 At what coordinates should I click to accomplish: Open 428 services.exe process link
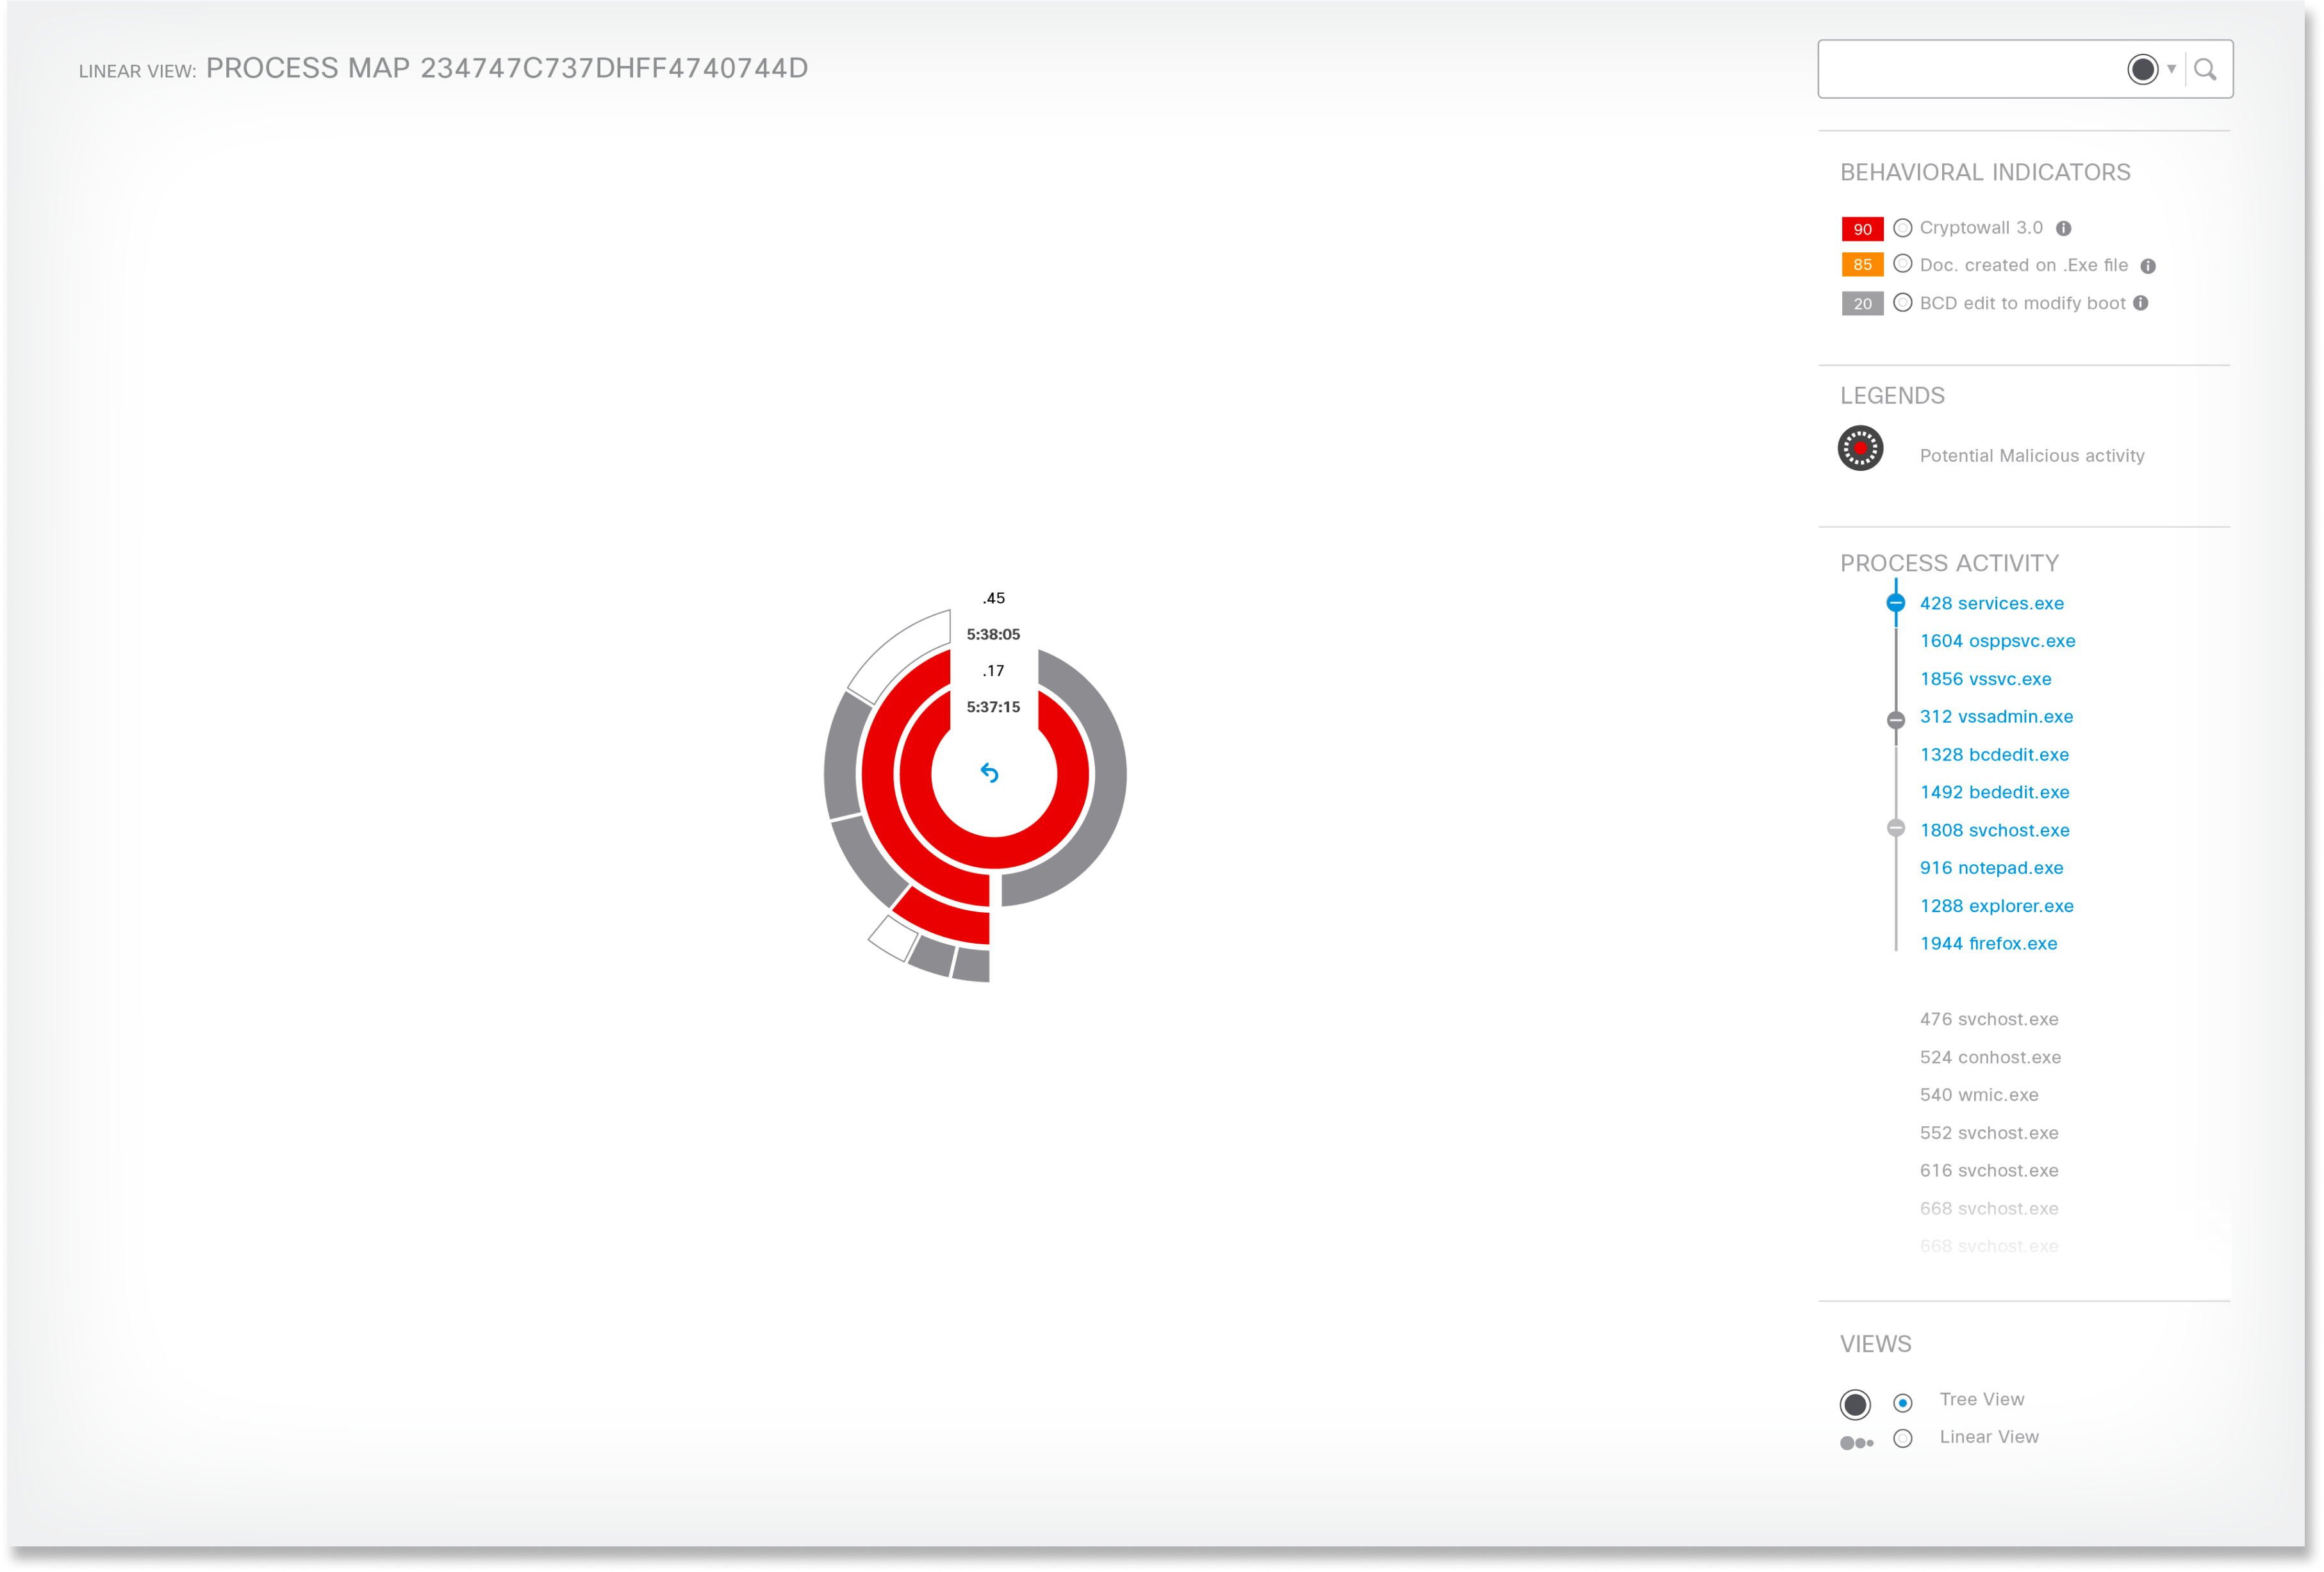coord(1991,603)
